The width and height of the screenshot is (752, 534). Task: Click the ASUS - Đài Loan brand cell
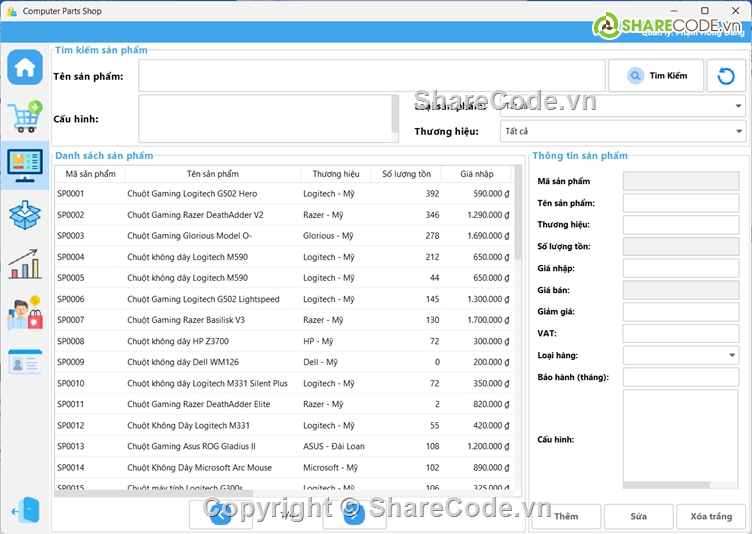pos(334,446)
